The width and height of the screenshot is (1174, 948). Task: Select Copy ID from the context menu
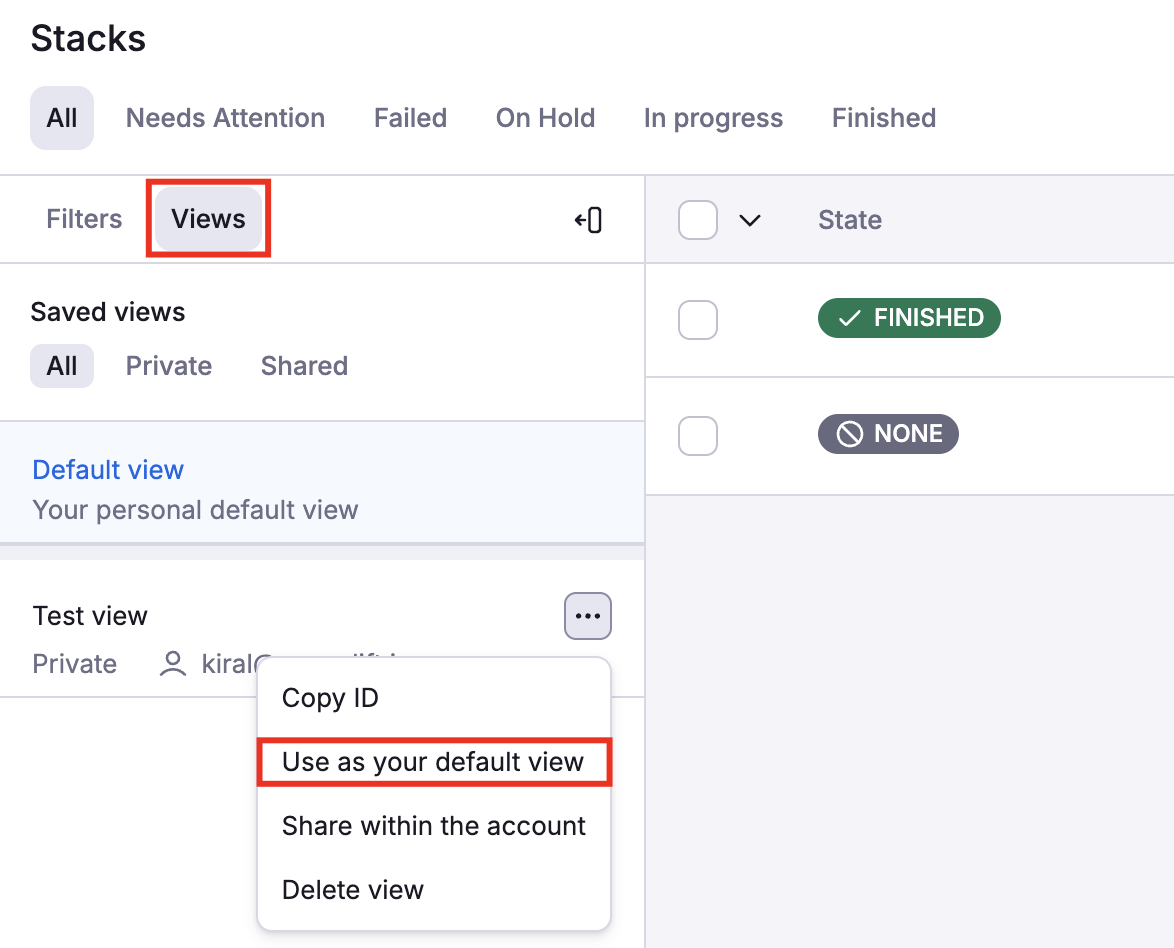tap(329, 698)
